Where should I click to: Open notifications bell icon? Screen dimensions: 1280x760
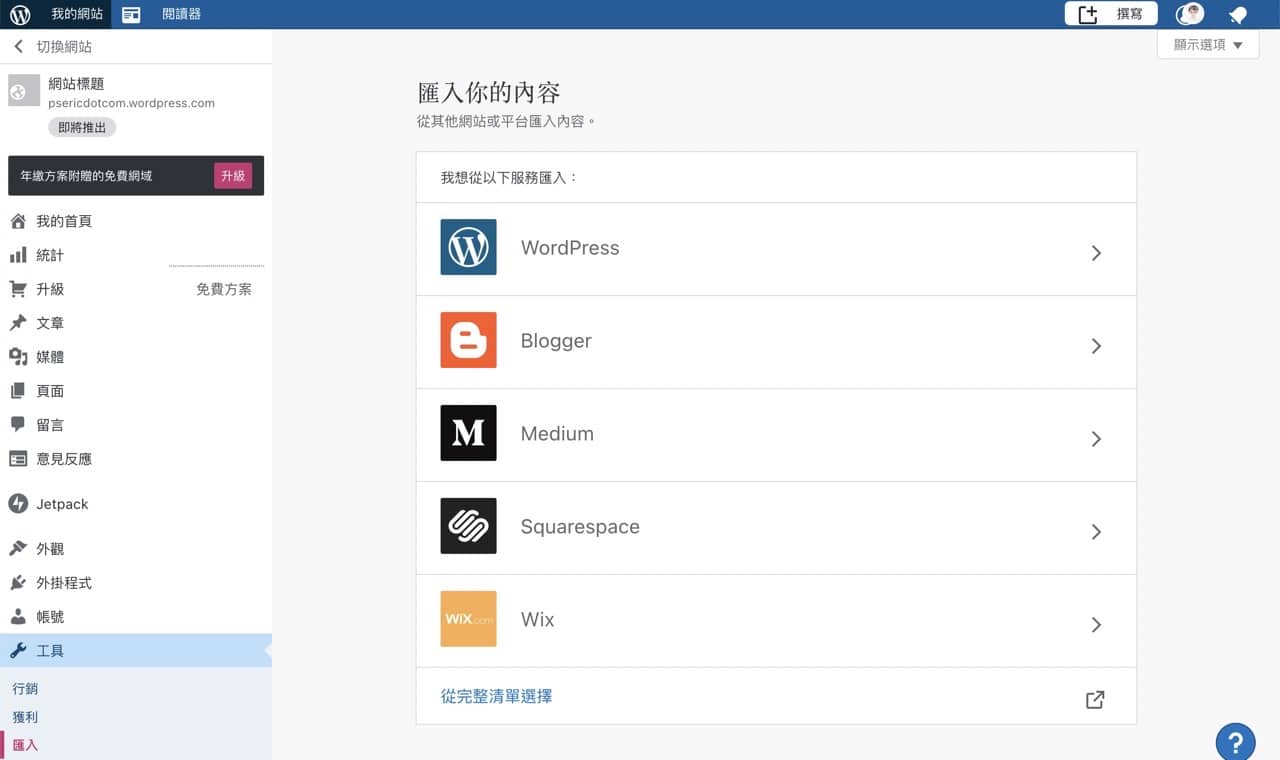pyautogui.click(x=1238, y=14)
